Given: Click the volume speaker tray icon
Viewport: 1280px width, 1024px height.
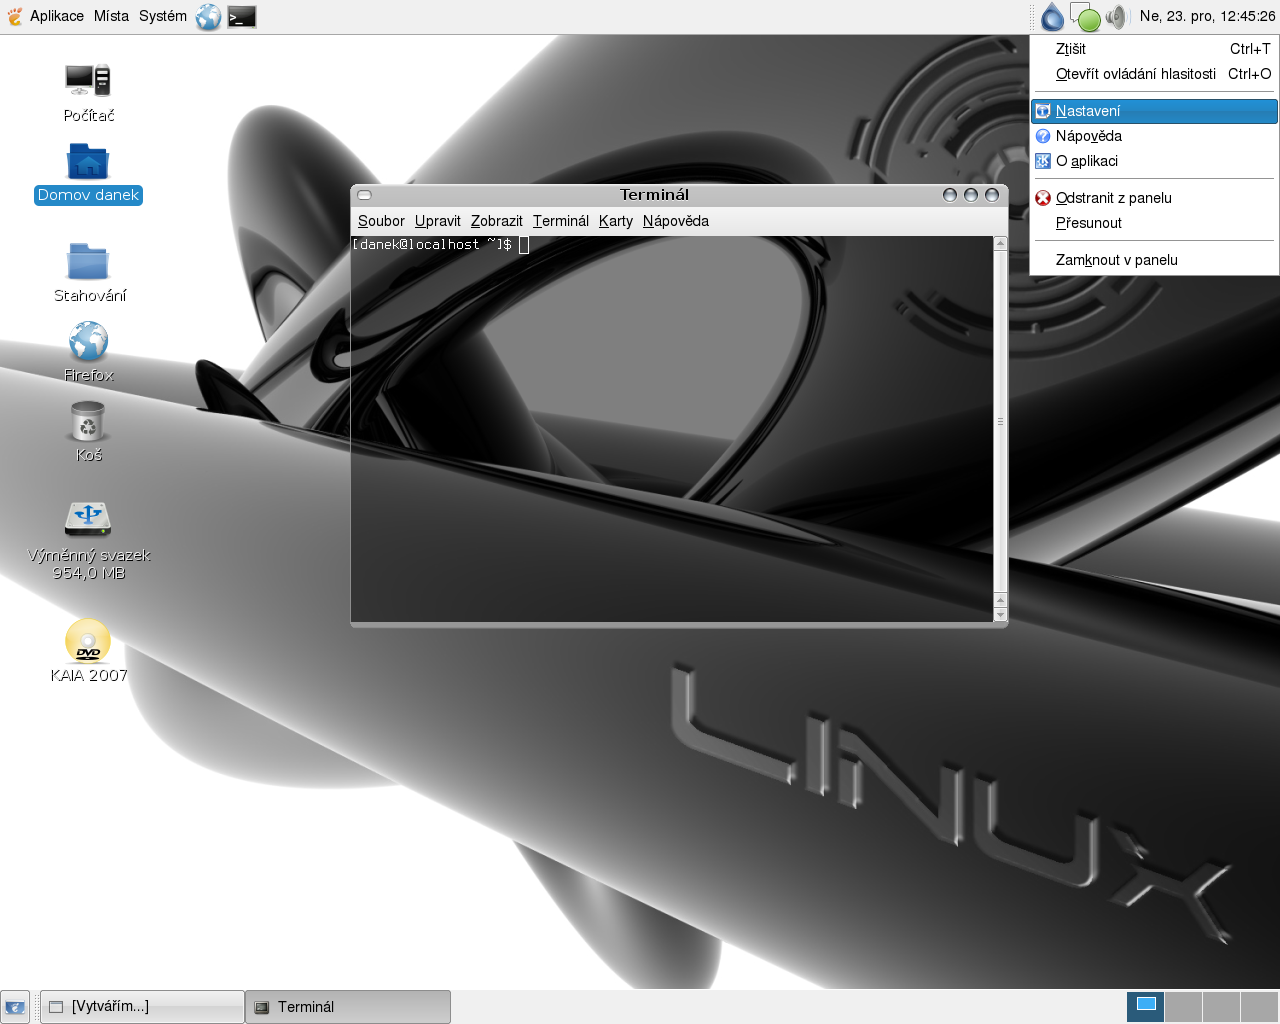Looking at the screenshot, I should pos(1116,17).
